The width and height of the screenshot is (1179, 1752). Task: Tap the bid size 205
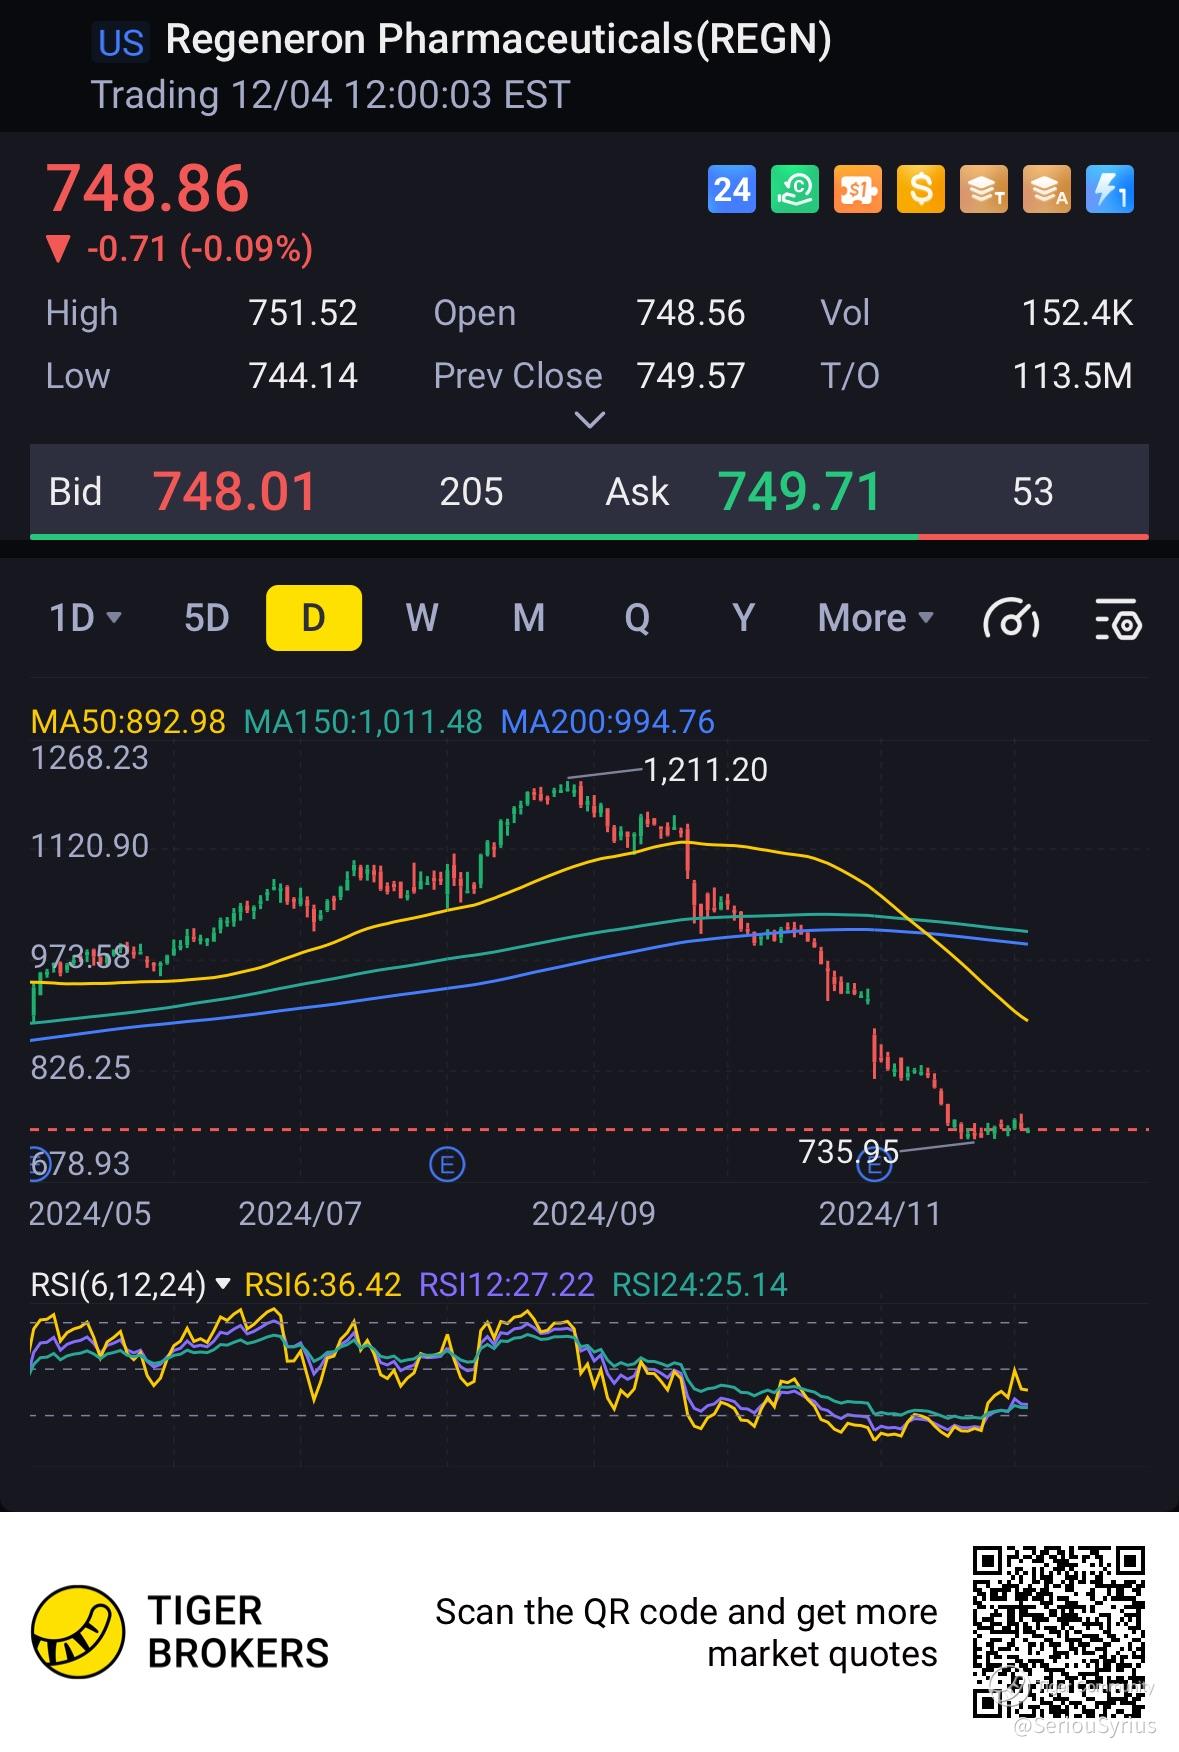tap(471, 492)
